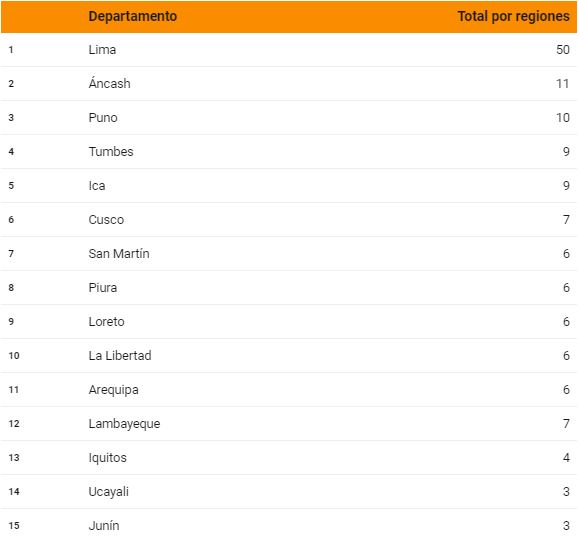This screenshot has height=546, width=579.
Task: Select the Ucayali row
Action: [288, 491]
